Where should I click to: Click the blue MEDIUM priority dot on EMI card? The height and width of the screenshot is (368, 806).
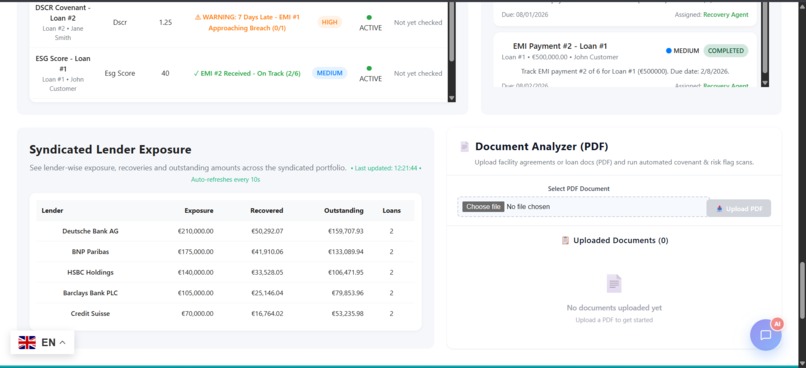[x=669, y=51]
